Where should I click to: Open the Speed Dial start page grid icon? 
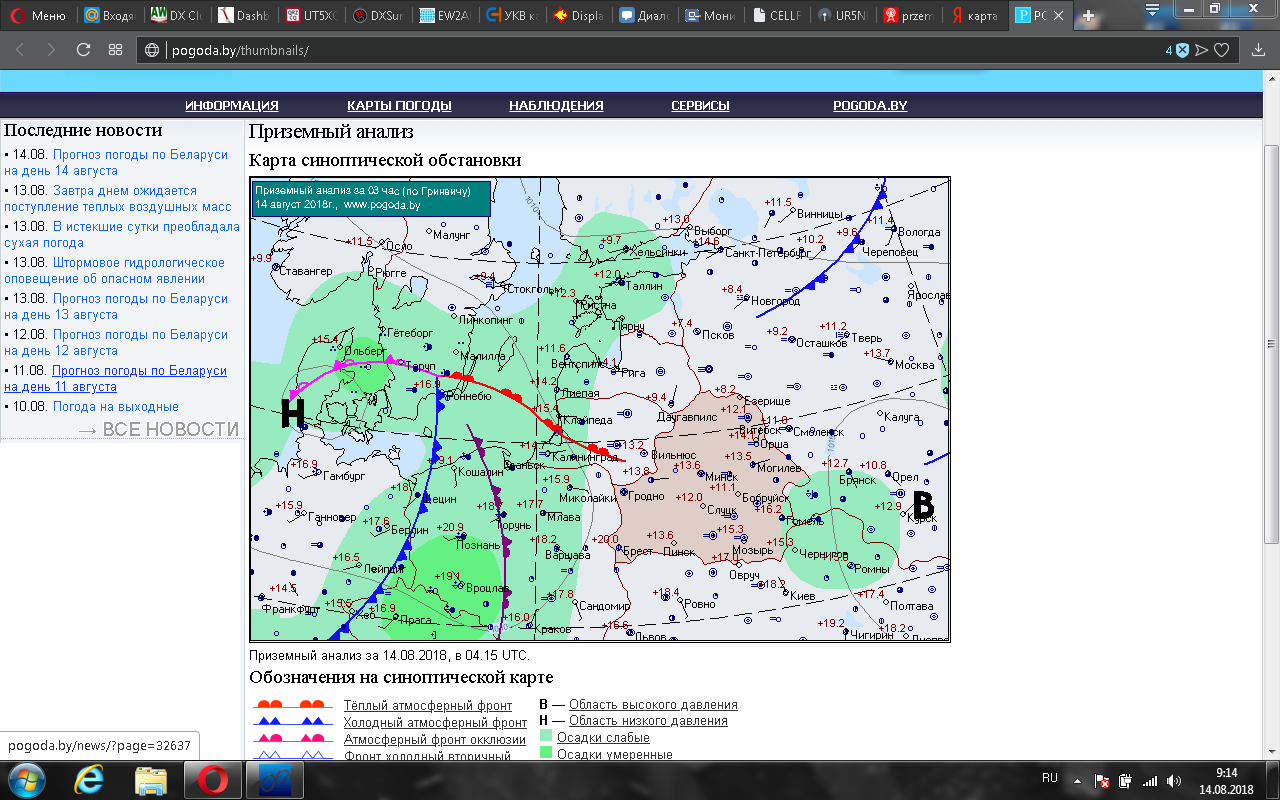point(115,50)
